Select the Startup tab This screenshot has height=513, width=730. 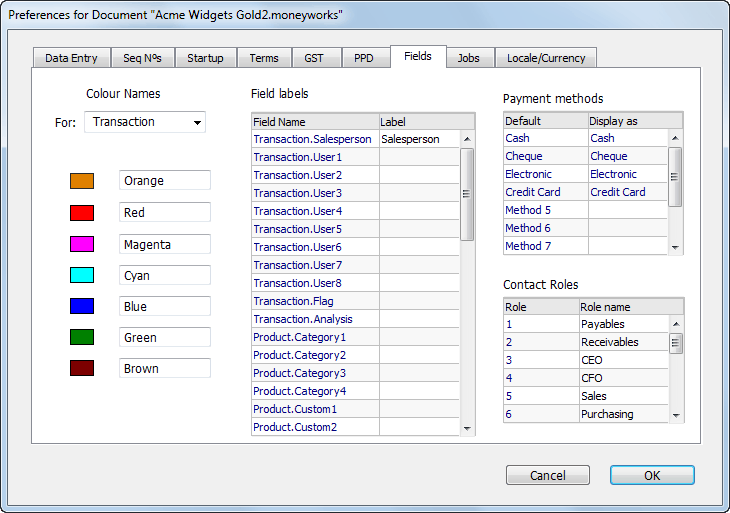click(205, 58)
